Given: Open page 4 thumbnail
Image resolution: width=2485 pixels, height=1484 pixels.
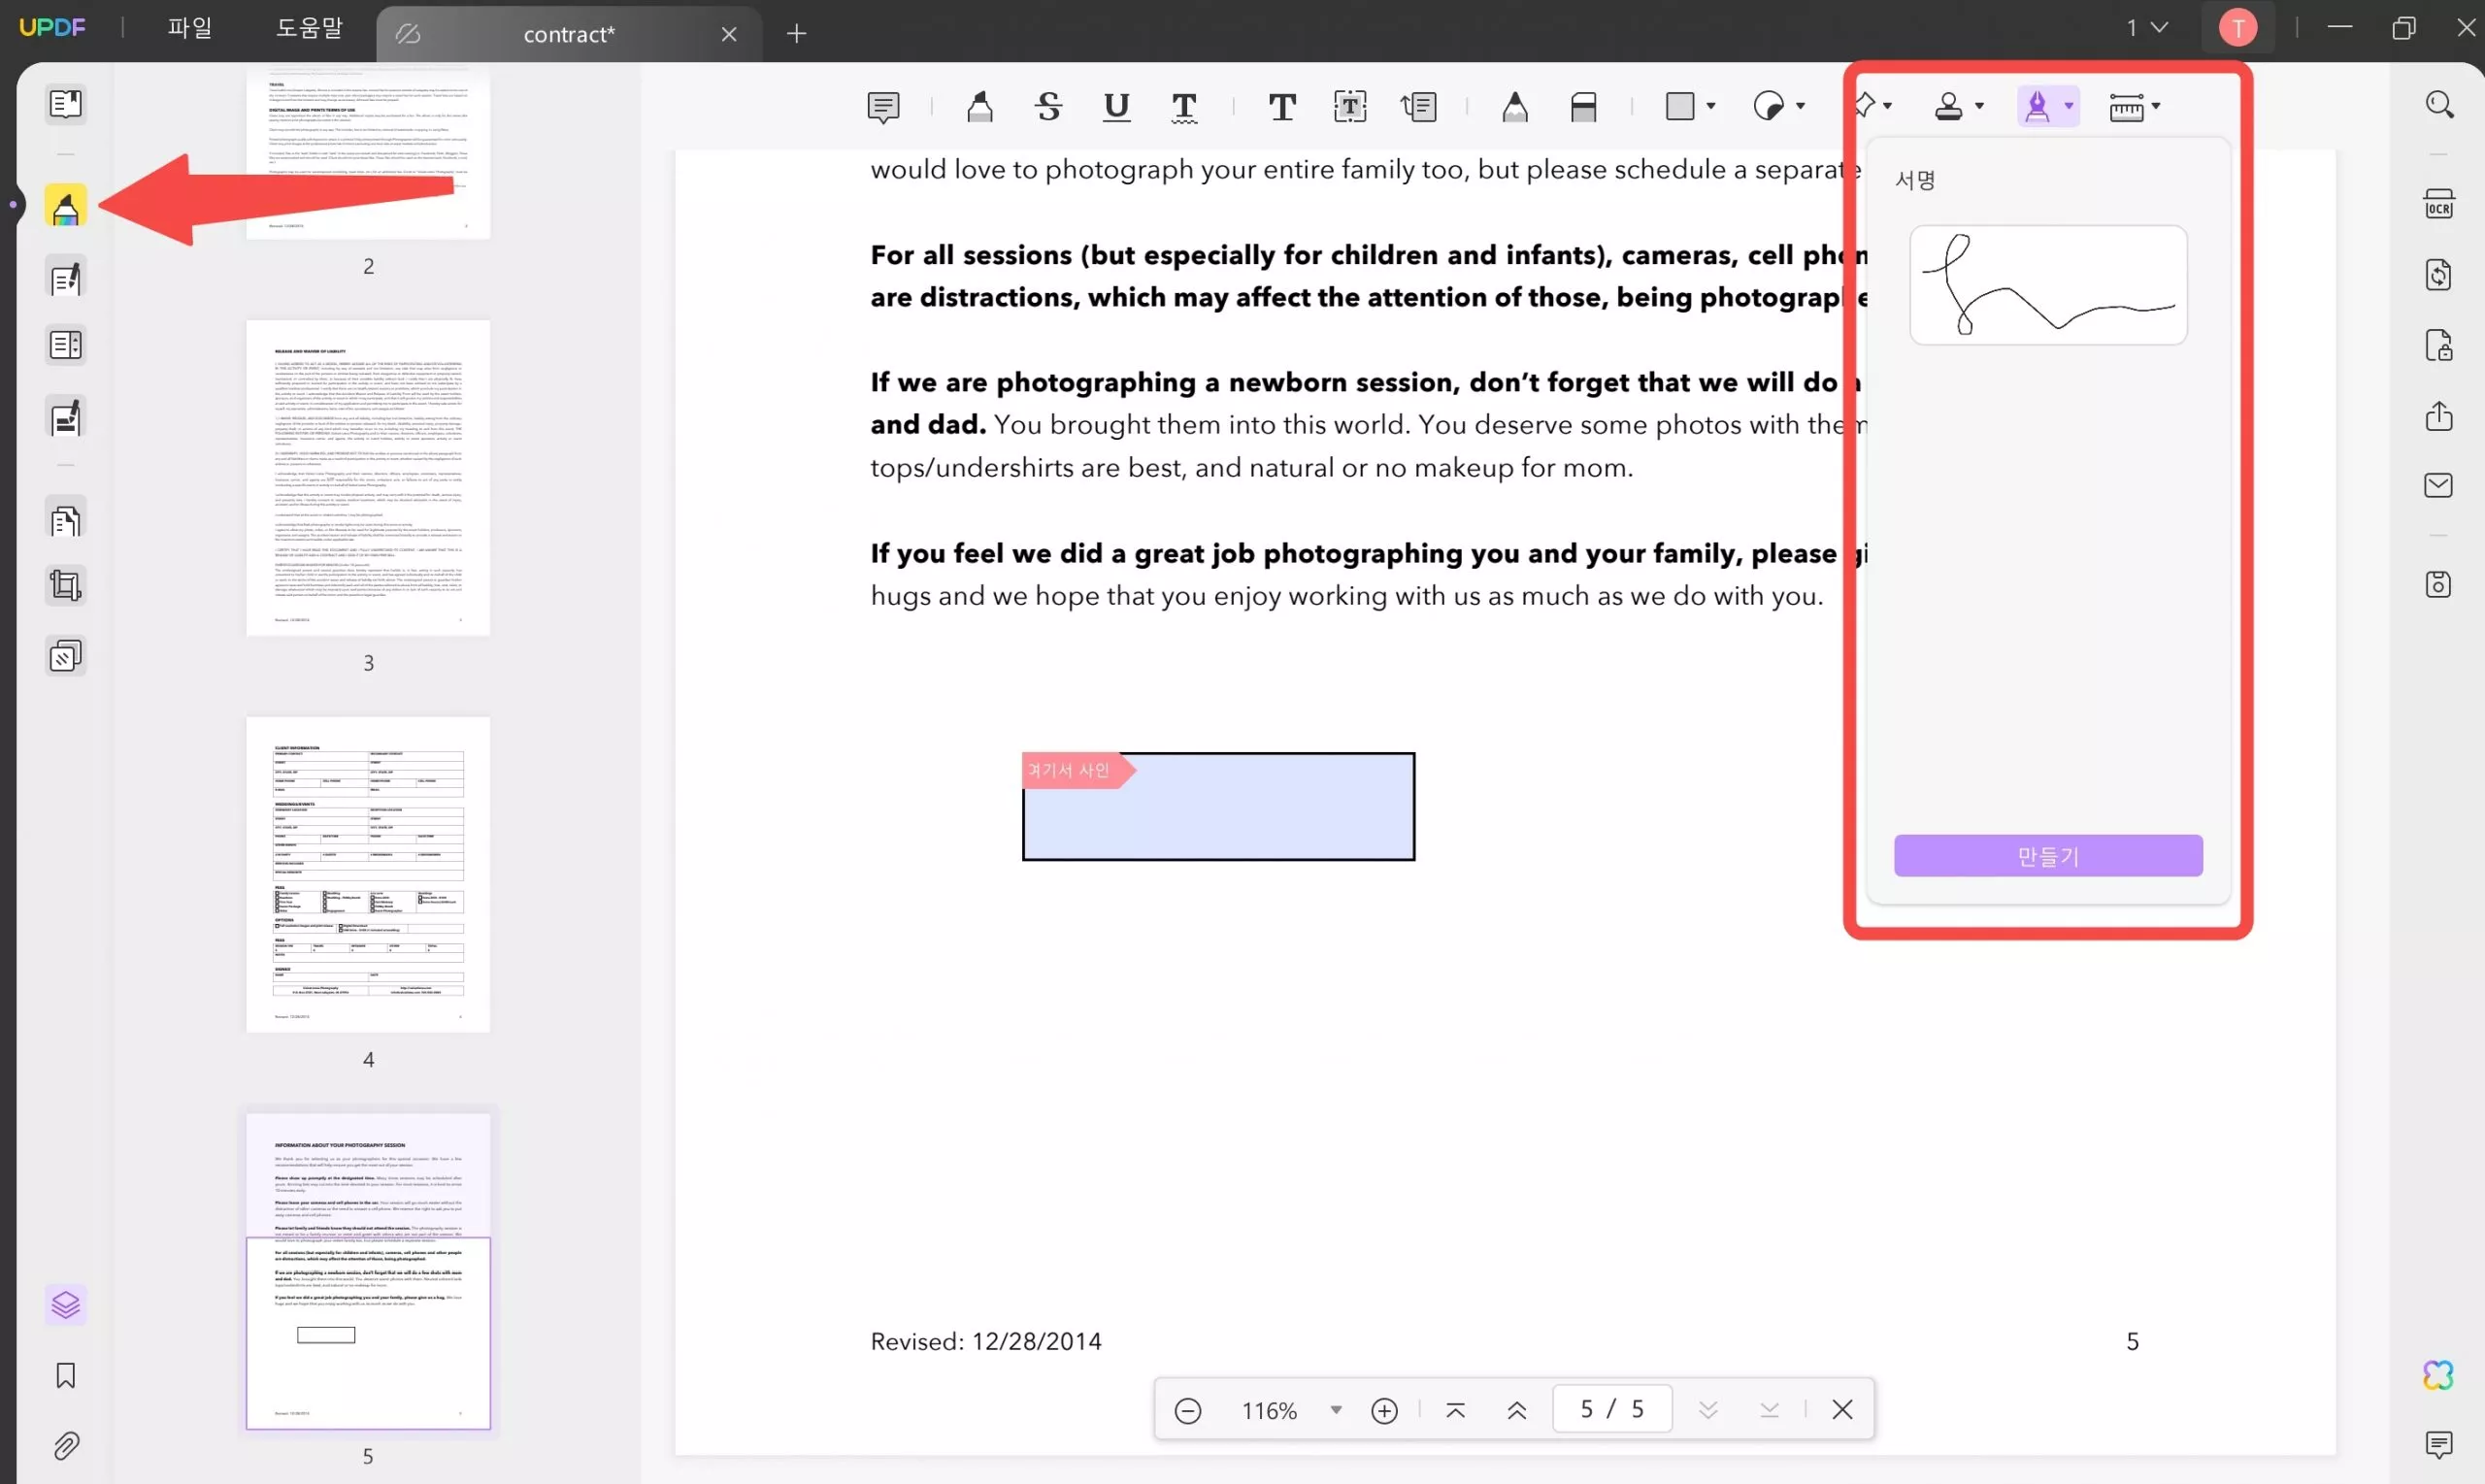Looking at the screenshot, I should [368, 875].
